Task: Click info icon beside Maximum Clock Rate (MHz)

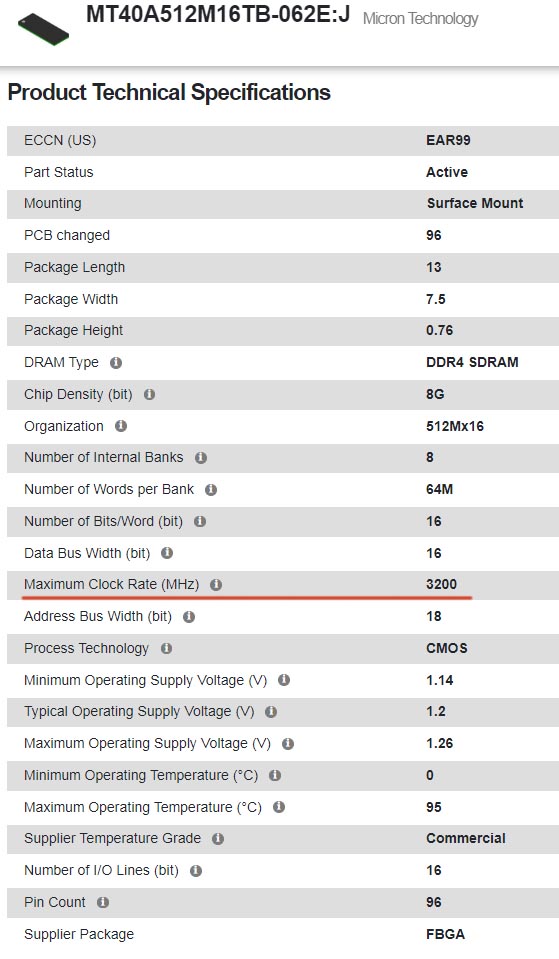Action: 216,585
